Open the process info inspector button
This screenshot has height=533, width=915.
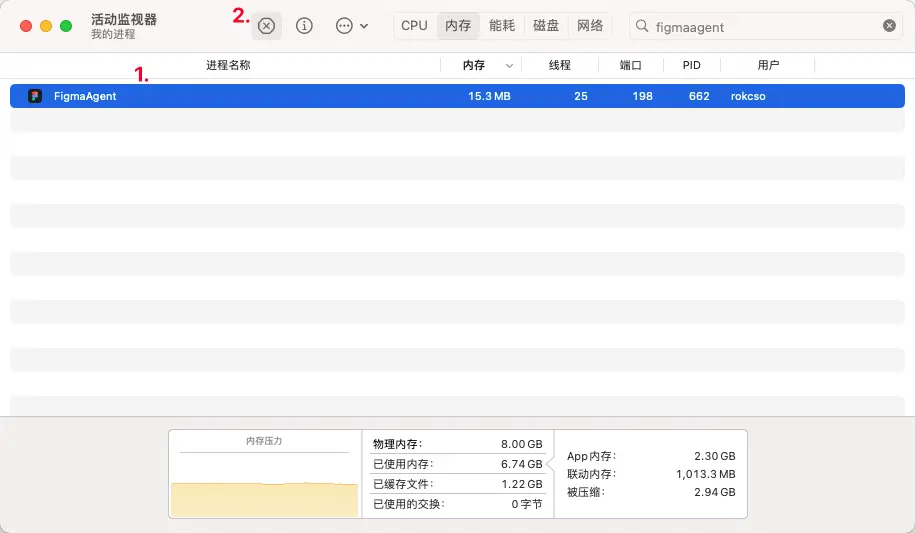304,26
